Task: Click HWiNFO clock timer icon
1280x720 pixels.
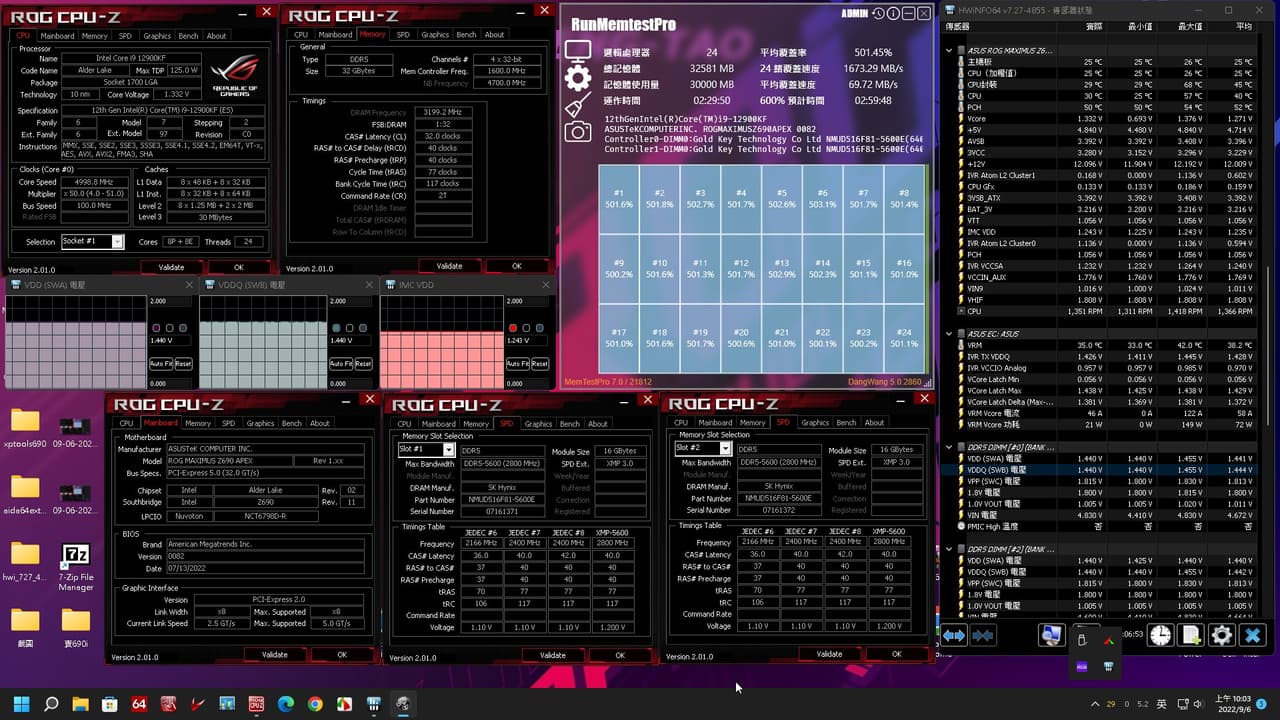Action: coord(1161,635)
